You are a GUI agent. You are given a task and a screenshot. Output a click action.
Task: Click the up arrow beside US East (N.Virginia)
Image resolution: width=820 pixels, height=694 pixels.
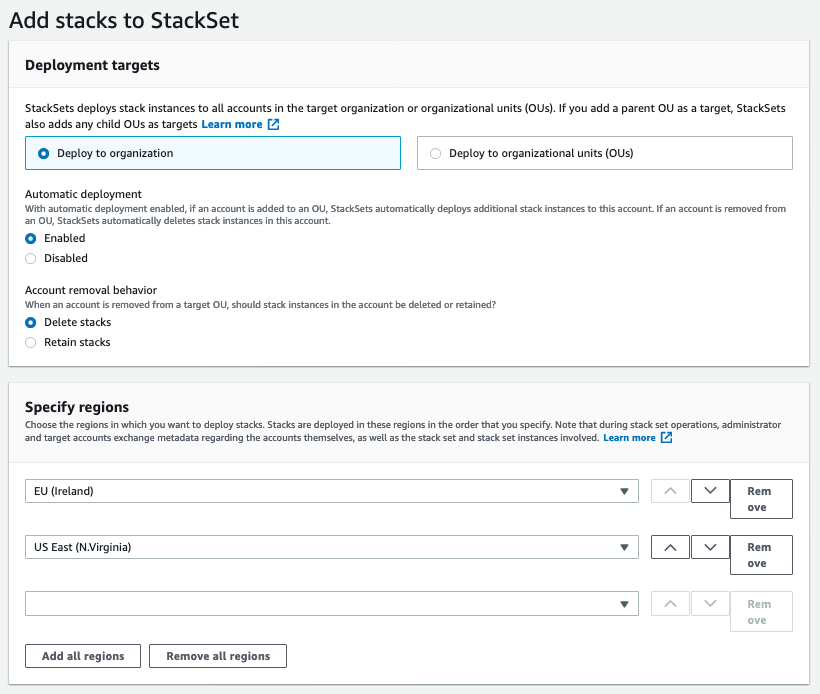[670, 547]
